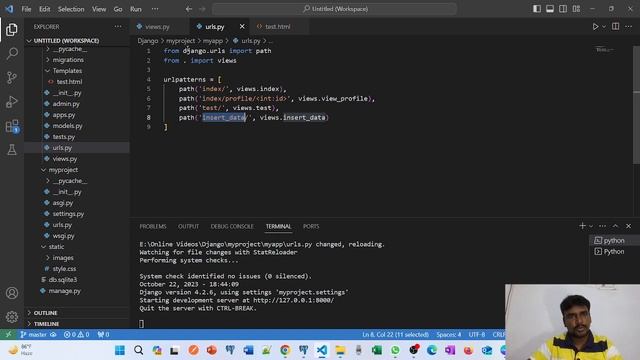Close the terminal panel
Viewport: 640px width, 360px height.
tap(629, 226)
